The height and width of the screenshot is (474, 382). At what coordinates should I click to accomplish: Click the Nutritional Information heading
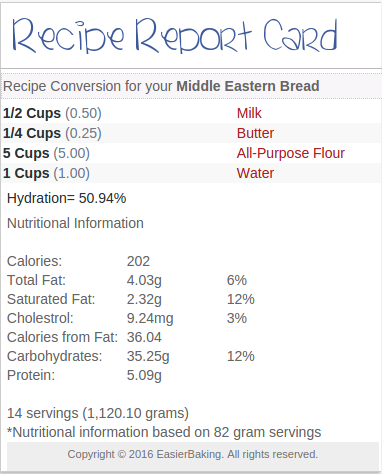pyautogui.click(x=75, y=223)
